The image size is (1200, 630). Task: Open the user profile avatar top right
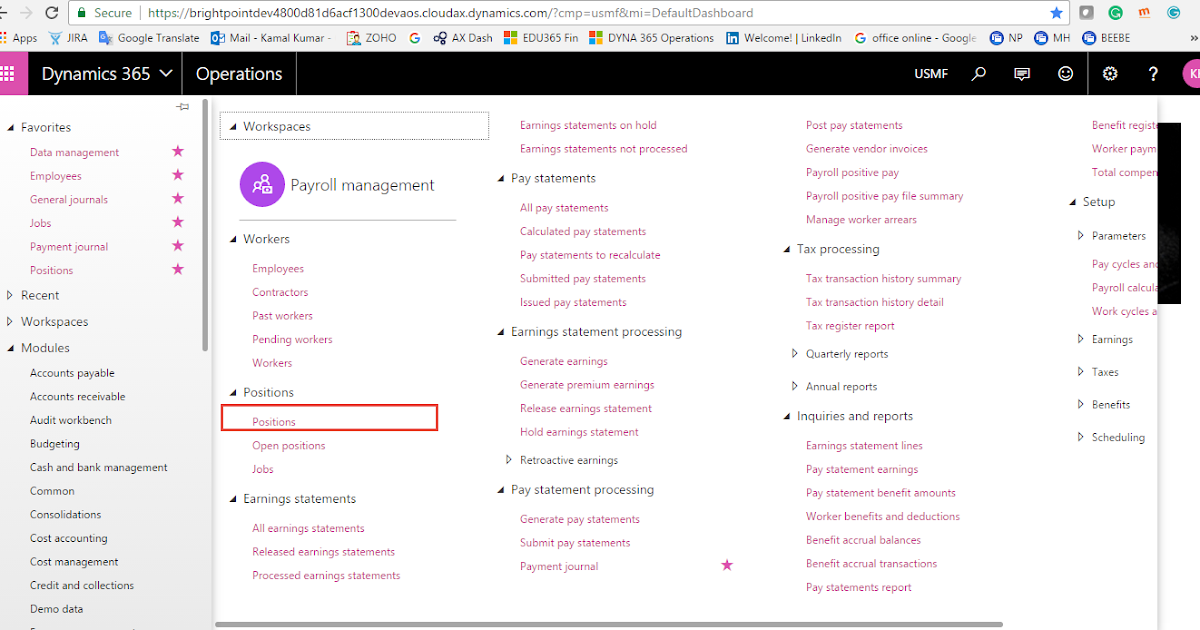click(x=1192, y=73)
